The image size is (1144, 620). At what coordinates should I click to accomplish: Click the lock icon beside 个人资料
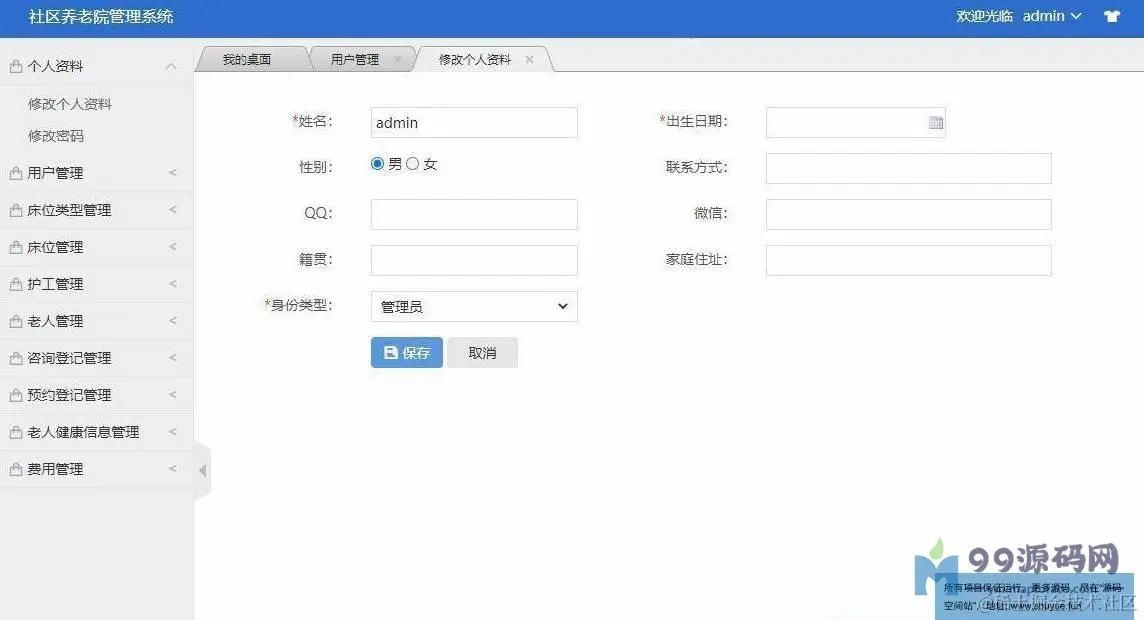(x=15, y=66)
